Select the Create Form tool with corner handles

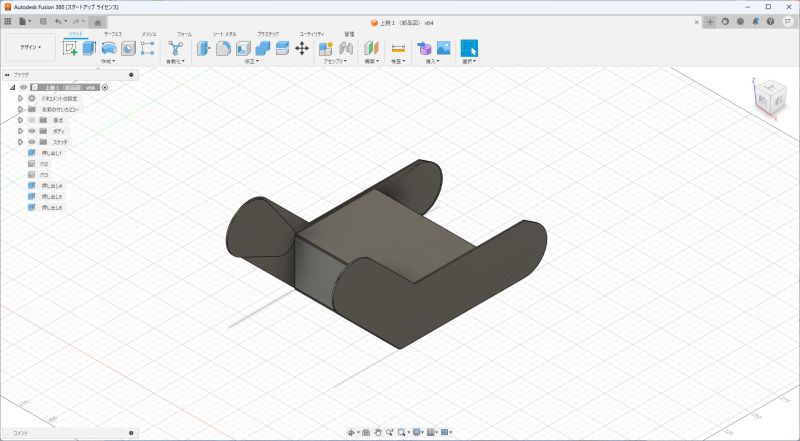(x=147, y=48)
